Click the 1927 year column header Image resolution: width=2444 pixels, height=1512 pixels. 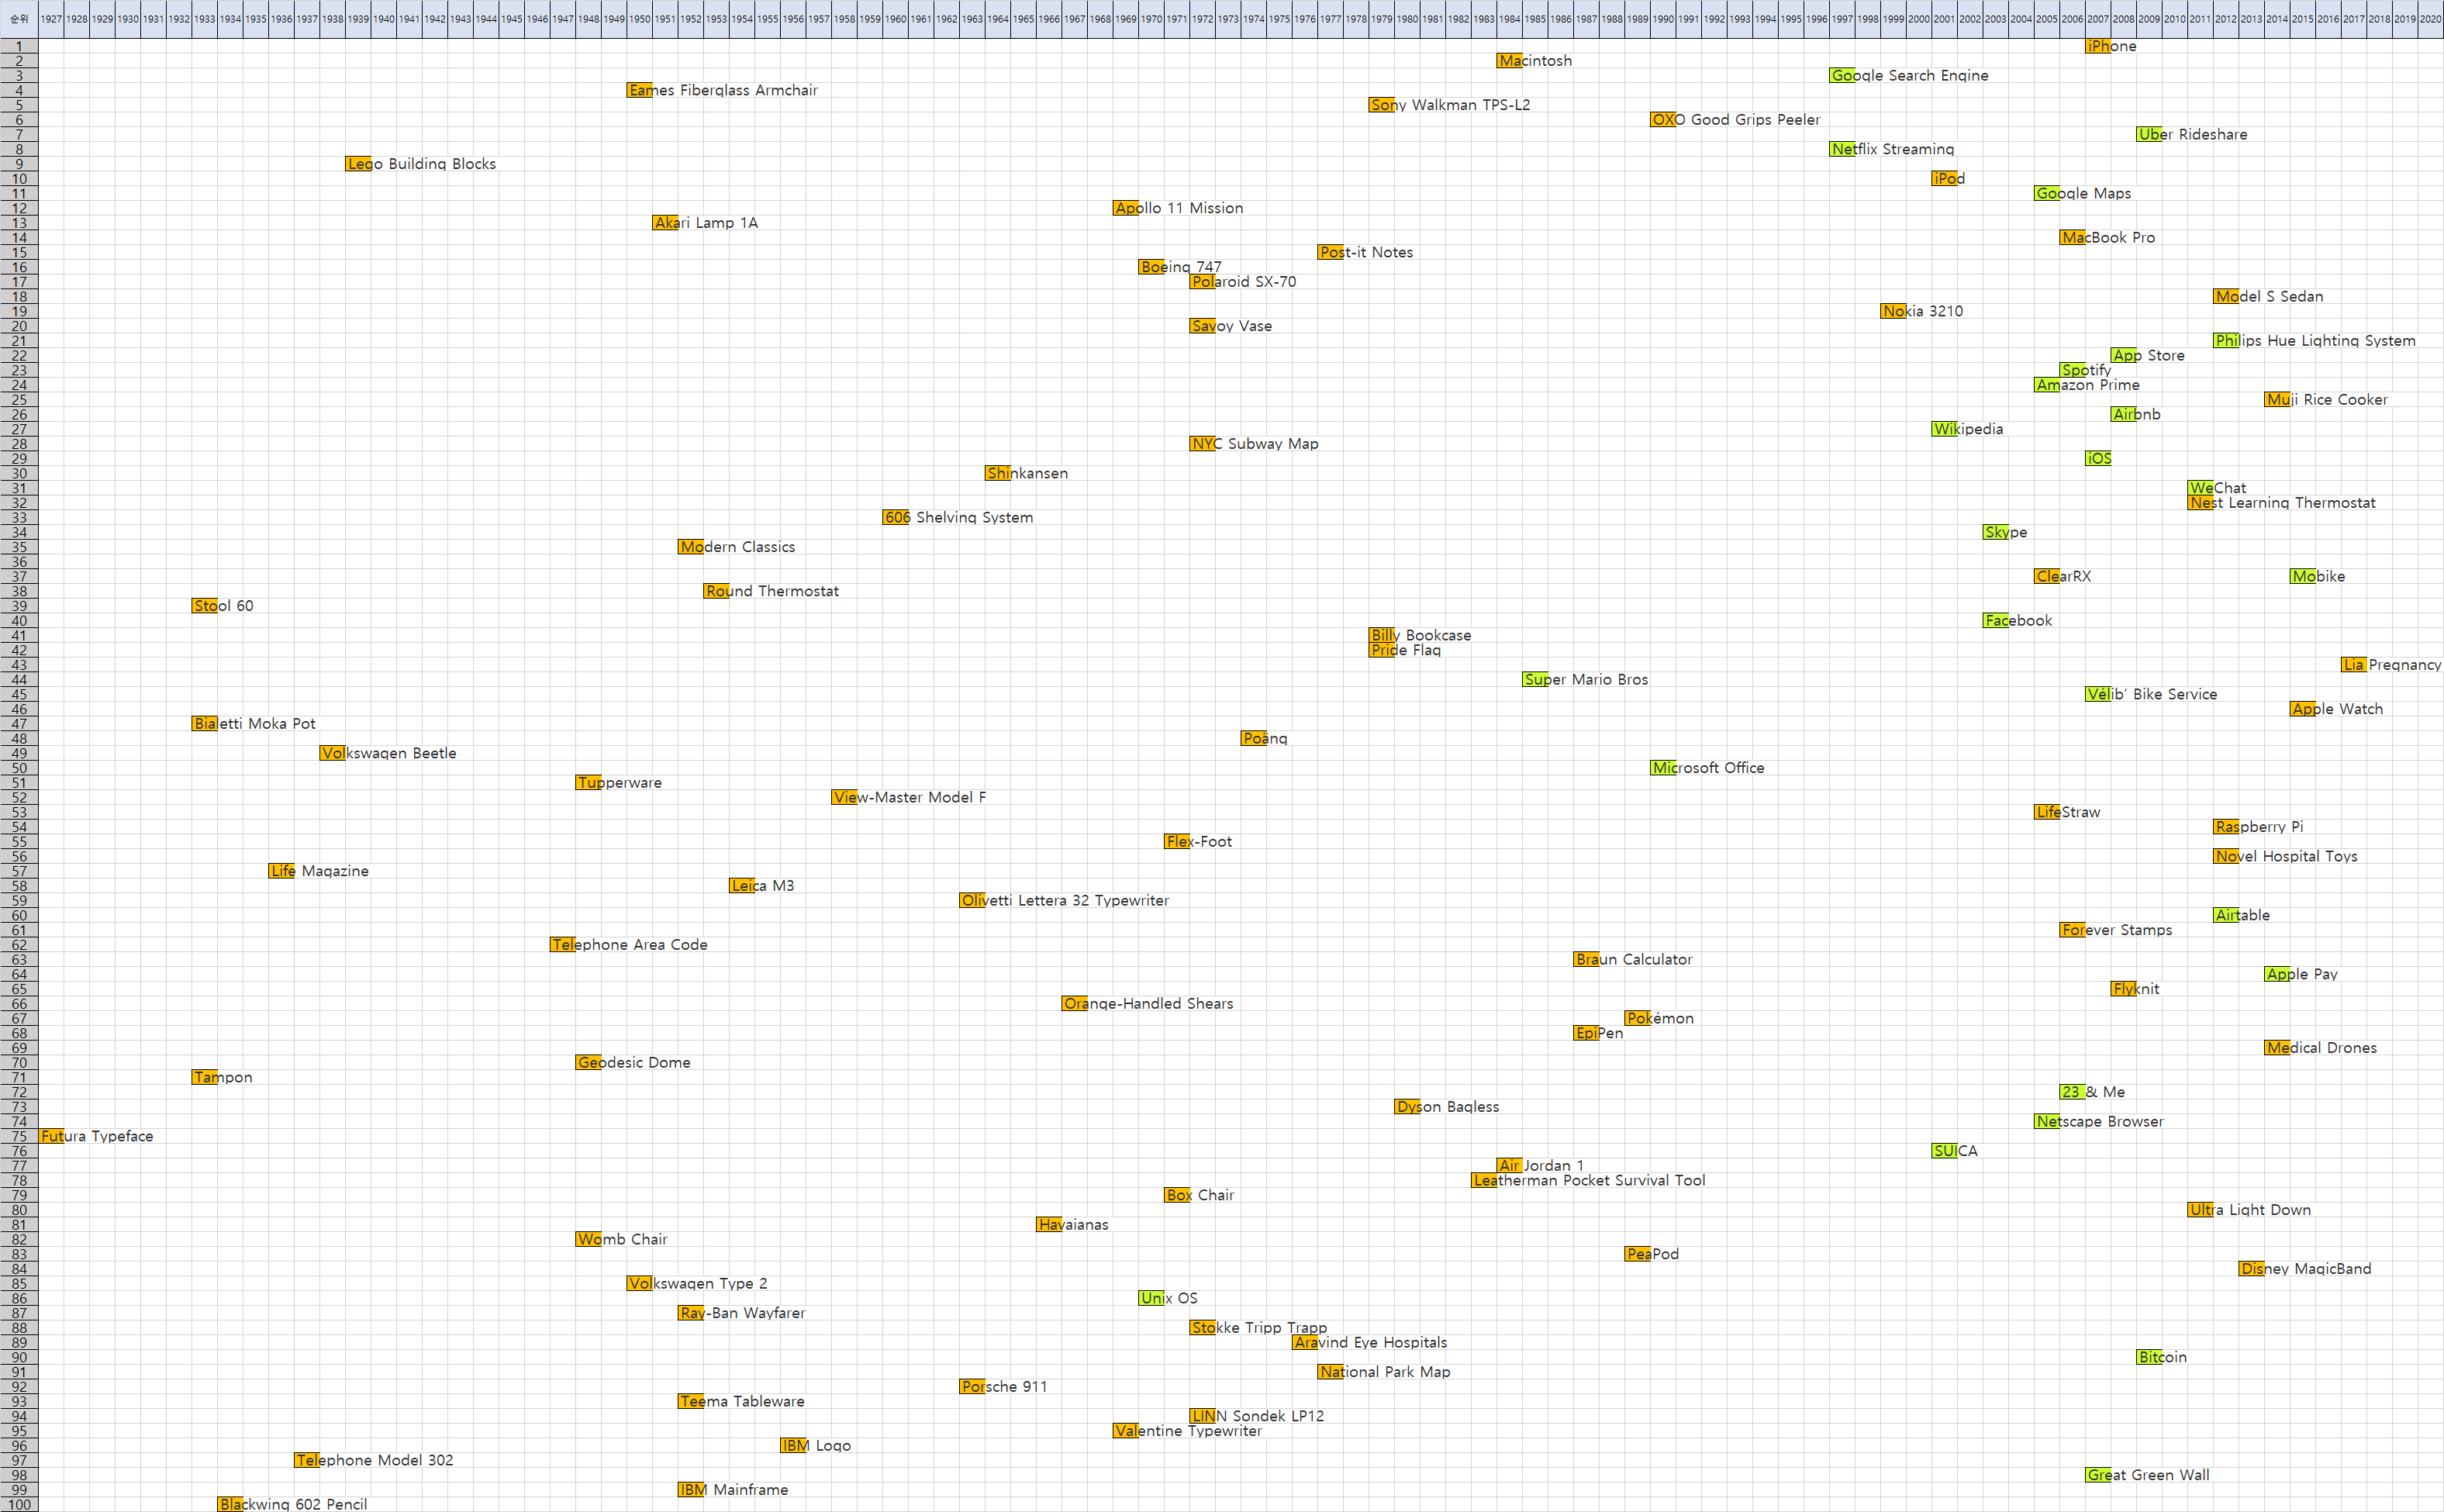point(51,19)
